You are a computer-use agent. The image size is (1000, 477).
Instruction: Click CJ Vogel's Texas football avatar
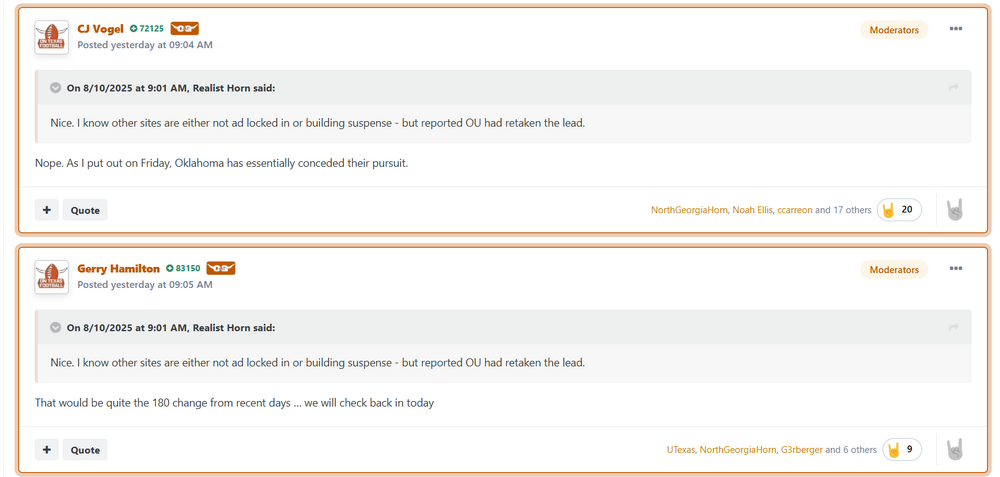point(51,38)
